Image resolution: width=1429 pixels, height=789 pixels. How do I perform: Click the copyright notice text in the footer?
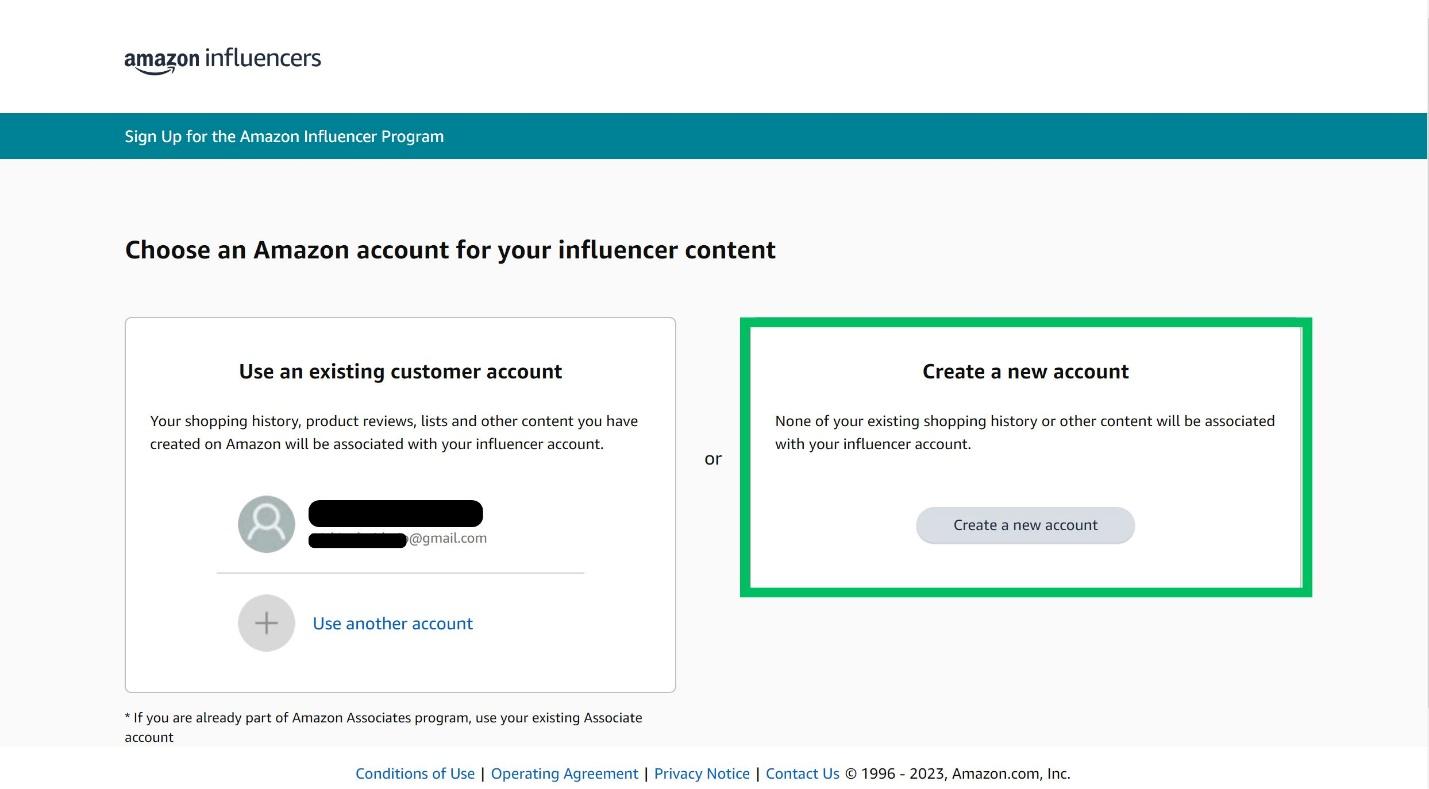pyautogui.click(x=958, y=773)
